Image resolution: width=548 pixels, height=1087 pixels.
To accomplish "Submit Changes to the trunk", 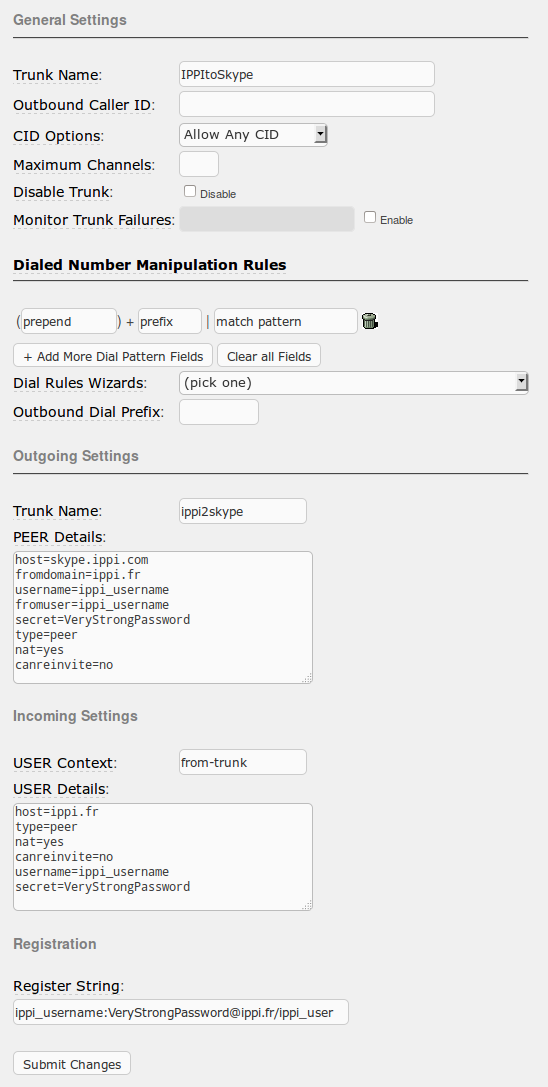I will click(x=72, y=1064).
